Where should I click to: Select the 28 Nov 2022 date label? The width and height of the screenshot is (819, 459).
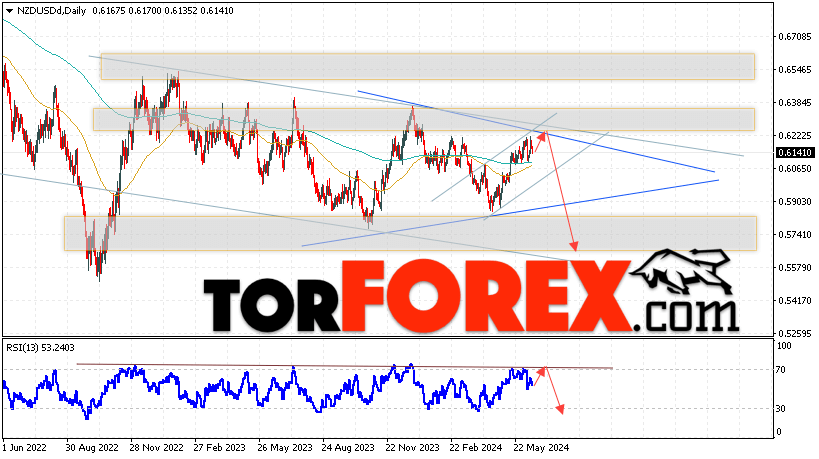156,448
